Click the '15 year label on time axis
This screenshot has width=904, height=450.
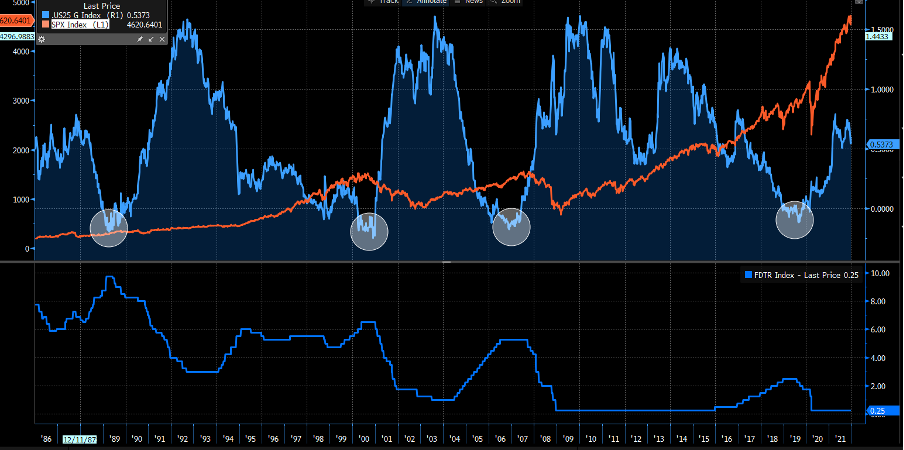click(704, 439)
